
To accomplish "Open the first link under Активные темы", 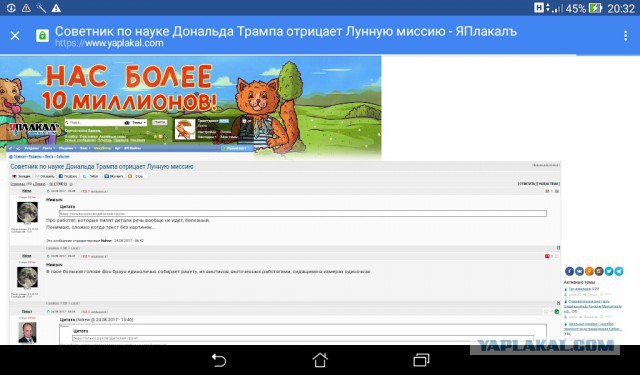I will pyautogui.click(x=580, y=289).
